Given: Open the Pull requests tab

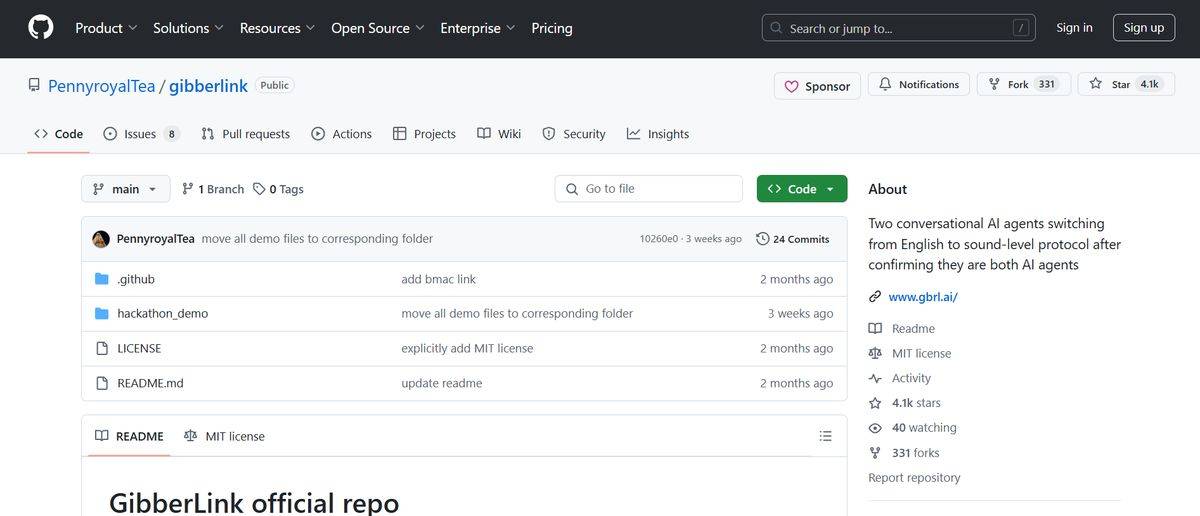Looking at the screenshot, I should point(245,134).
